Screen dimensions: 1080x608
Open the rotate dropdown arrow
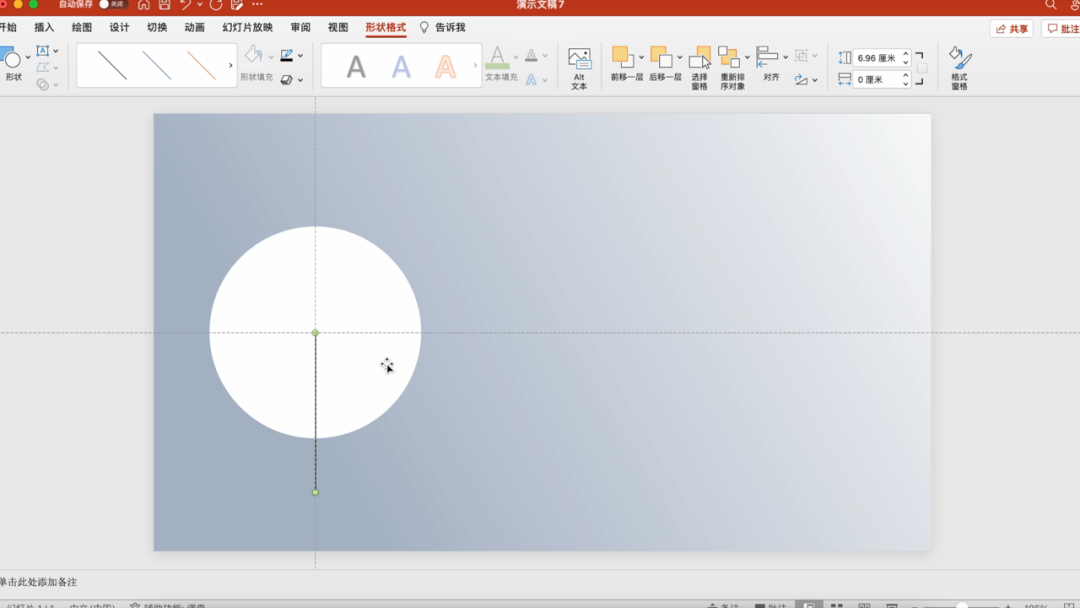click(x=815, y=81)
